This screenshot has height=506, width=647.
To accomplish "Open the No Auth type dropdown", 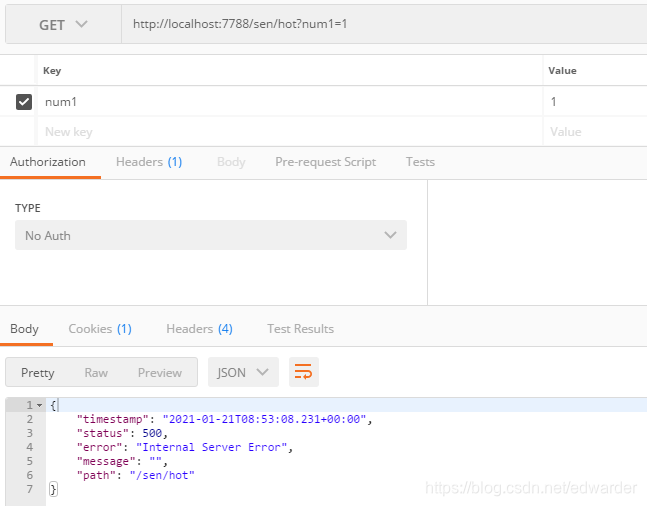I will pos(210,235).
